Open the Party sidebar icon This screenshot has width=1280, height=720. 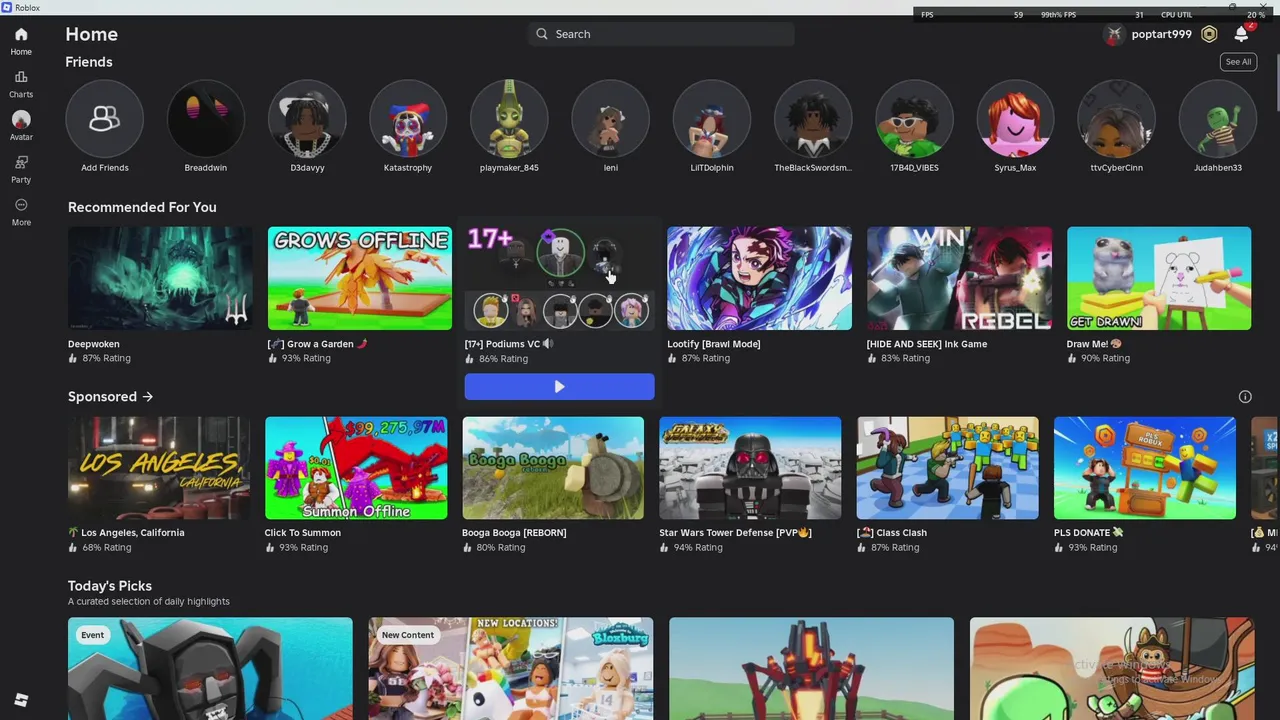21,162
